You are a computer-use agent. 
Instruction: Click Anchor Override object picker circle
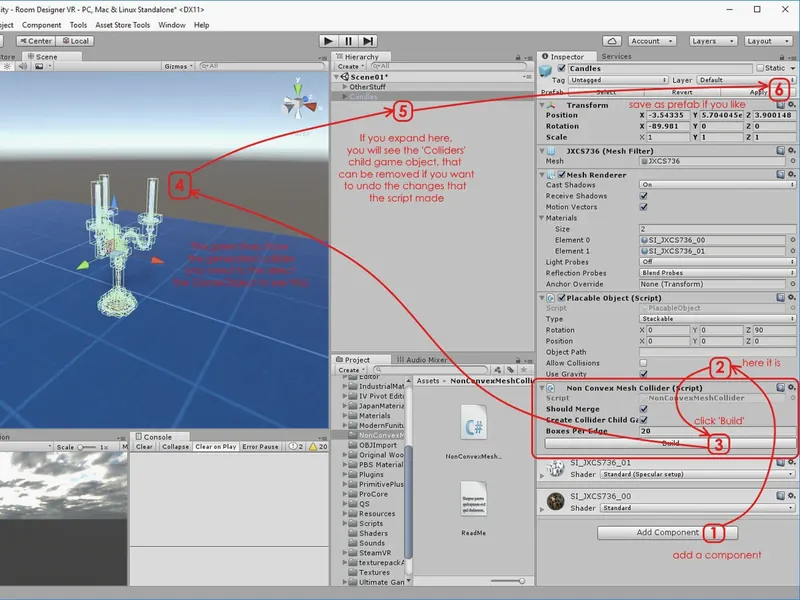(x=792, y=284)
